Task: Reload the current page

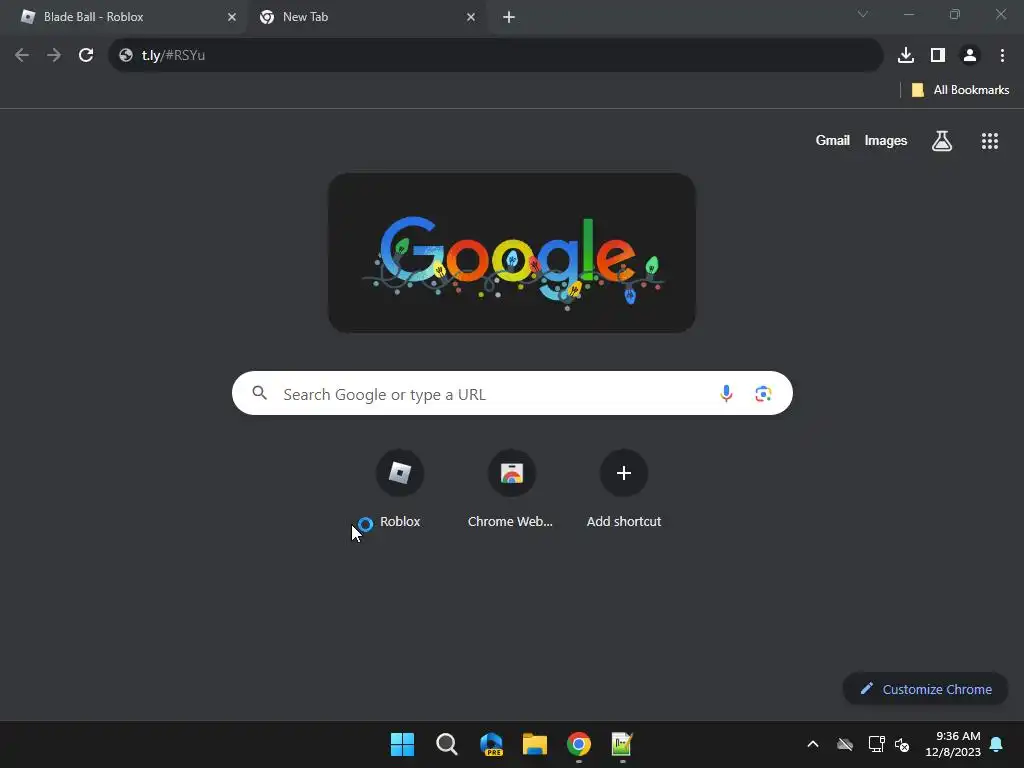Action: click(86, 55)
